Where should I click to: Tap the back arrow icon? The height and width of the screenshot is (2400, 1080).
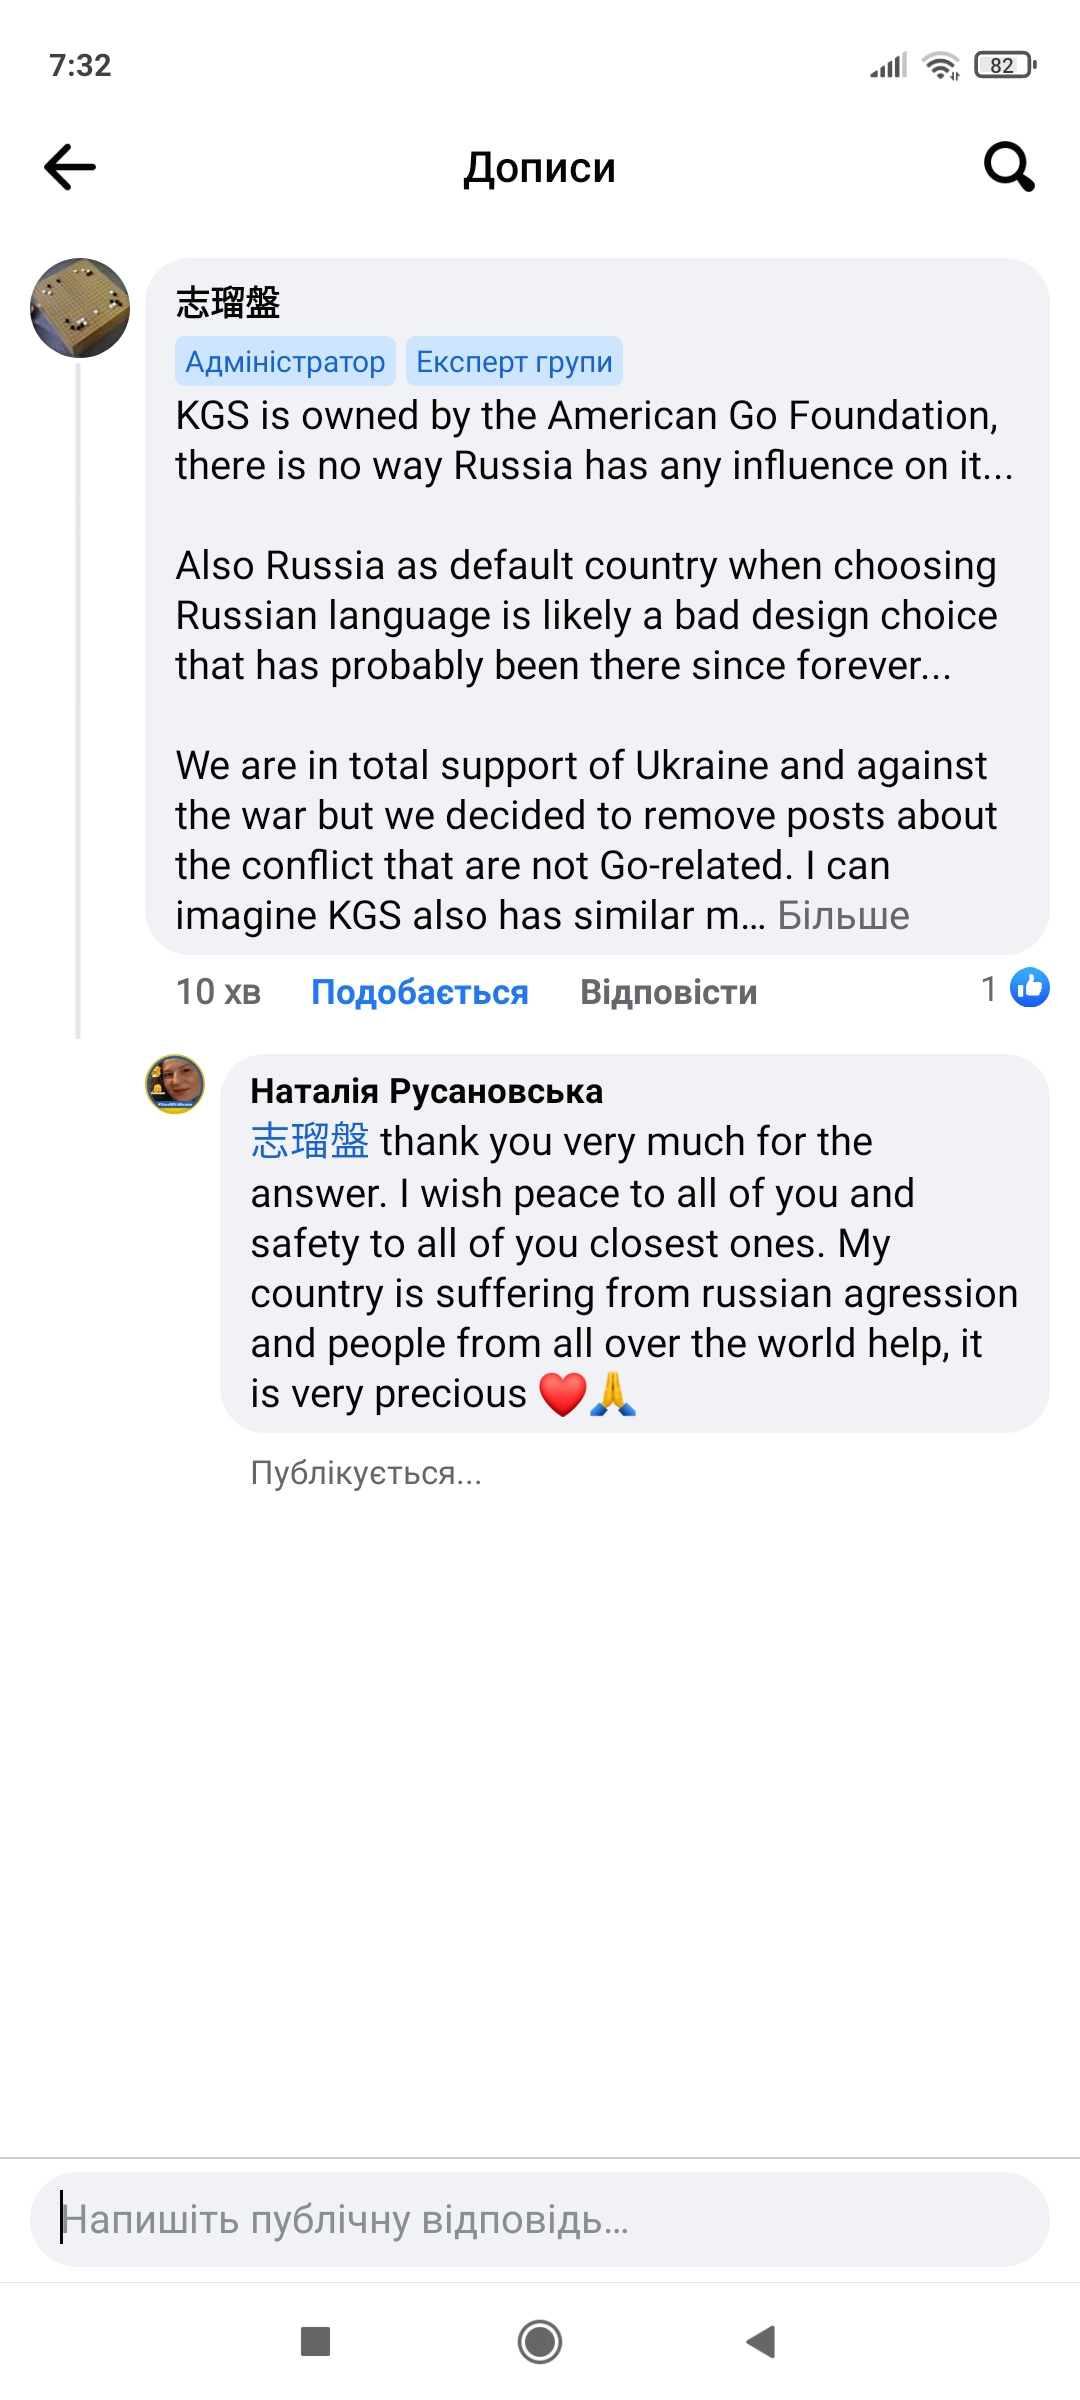coord(70,167)
